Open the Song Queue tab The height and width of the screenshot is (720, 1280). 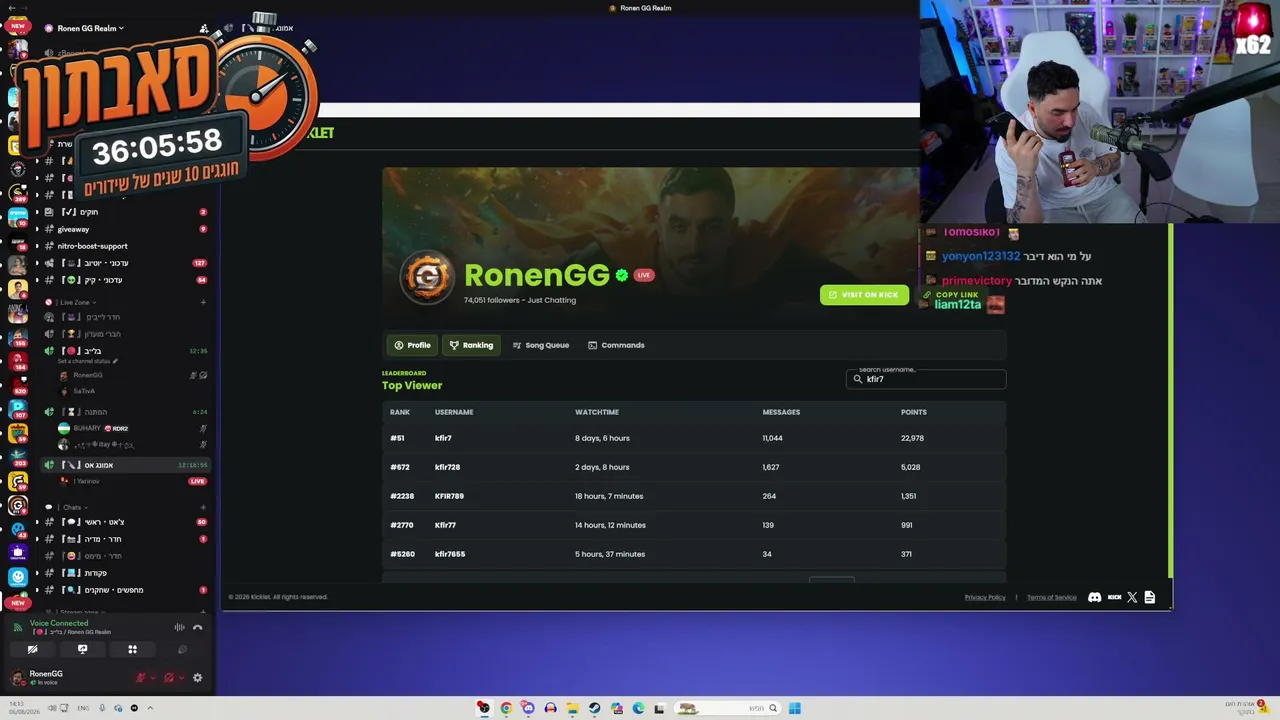(x=540, y=345)
